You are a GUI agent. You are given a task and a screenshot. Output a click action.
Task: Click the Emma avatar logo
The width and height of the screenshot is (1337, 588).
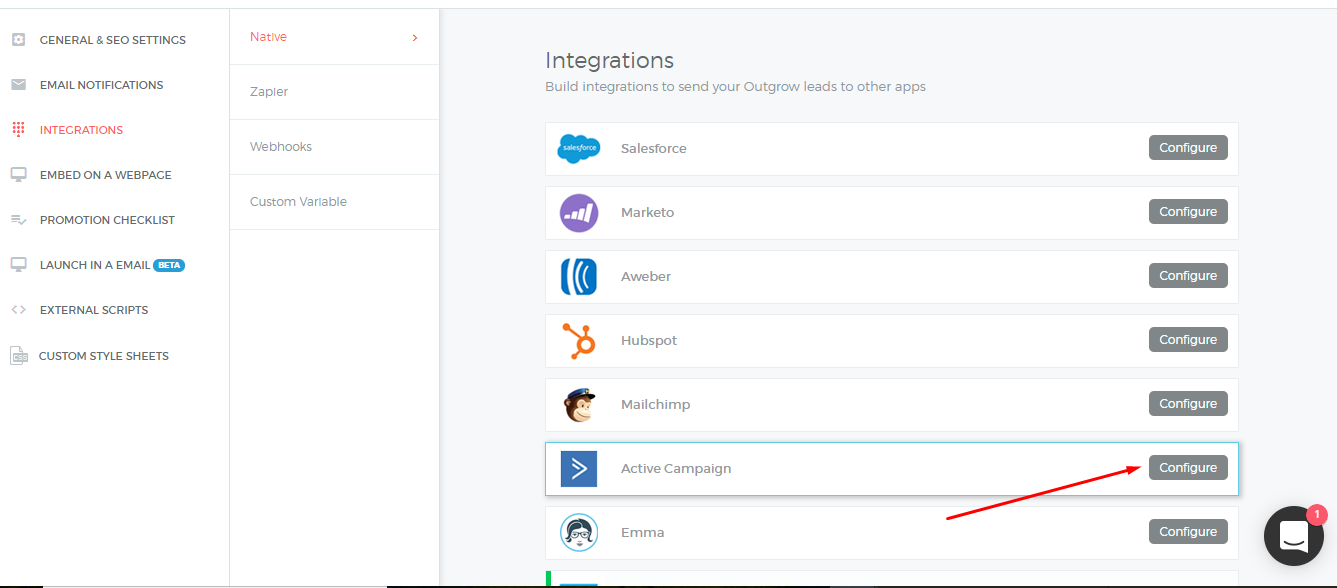(579, 533)
